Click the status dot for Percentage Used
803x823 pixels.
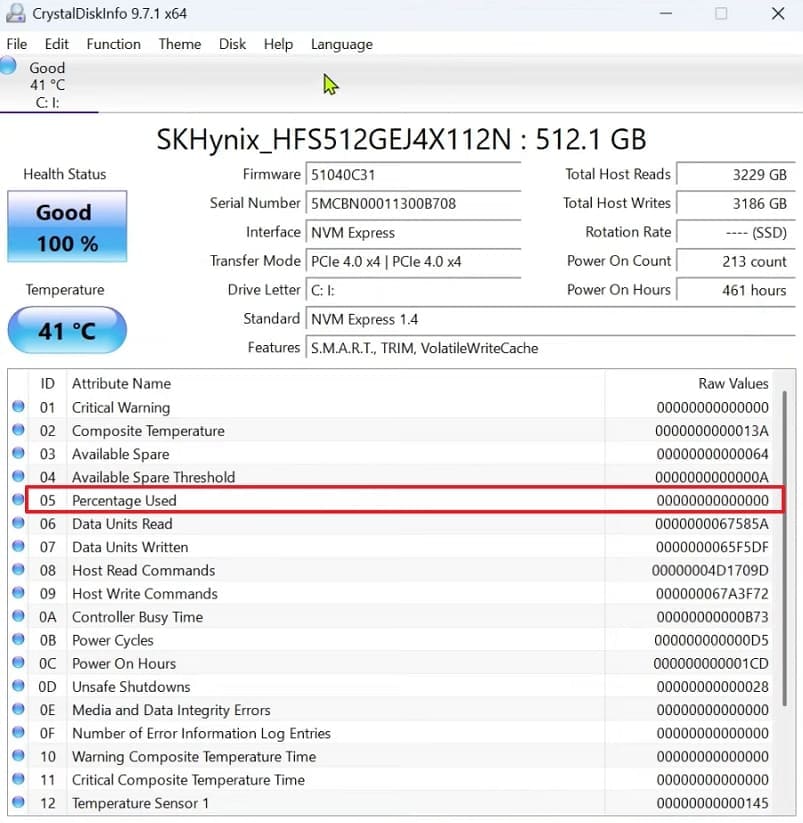(18, 499)
